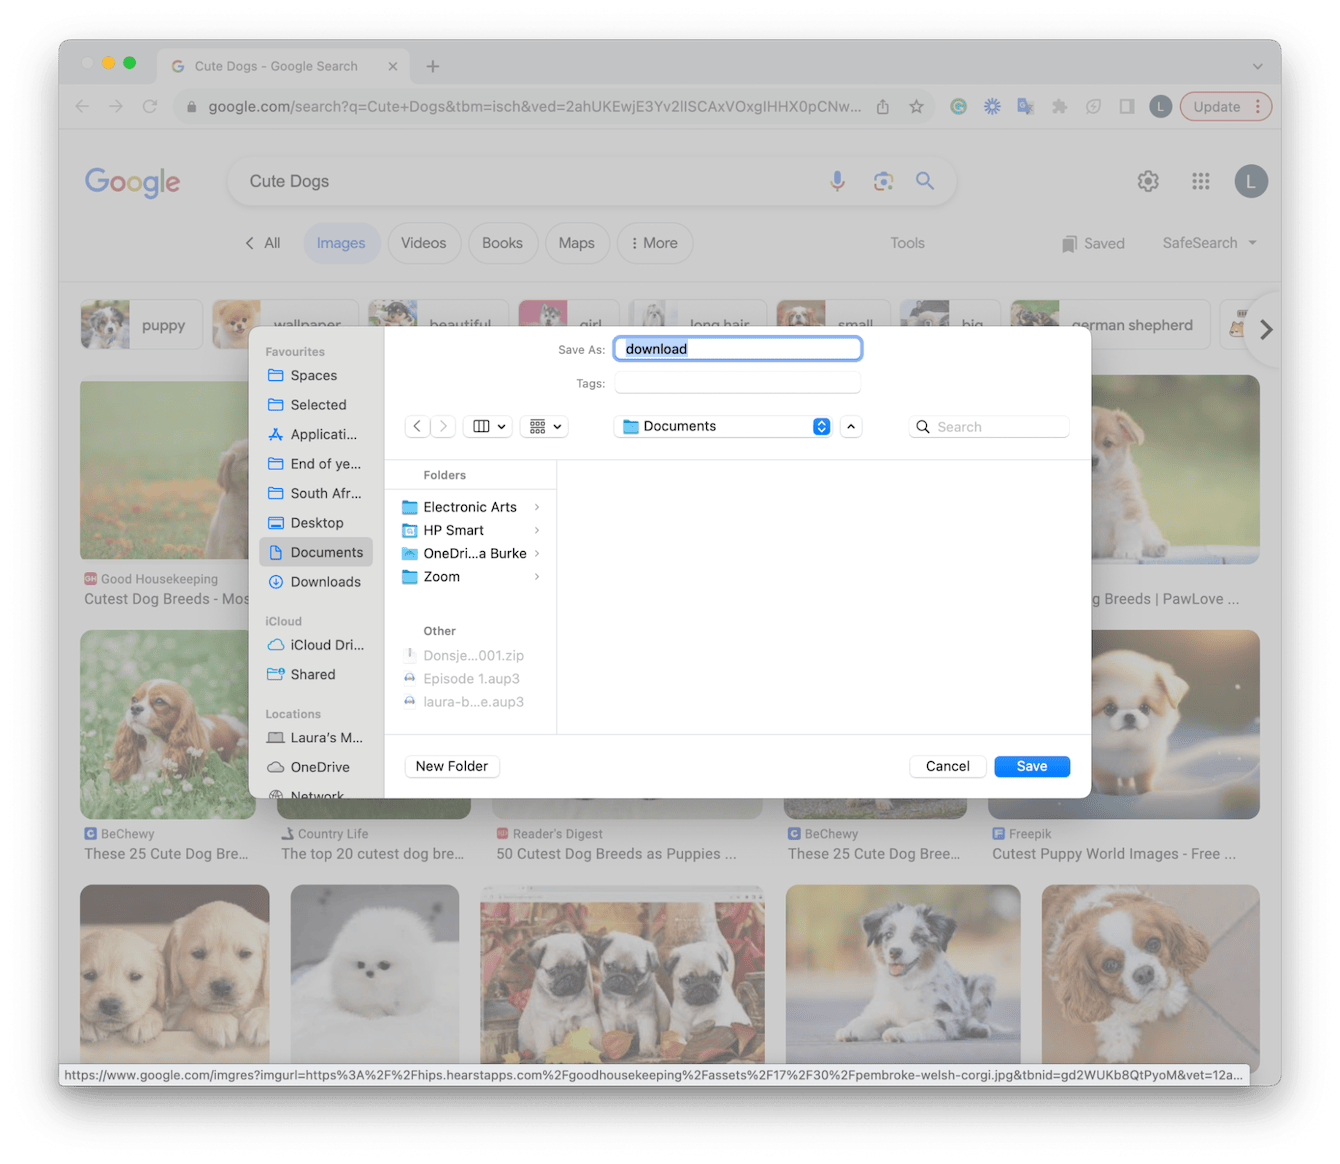Toggle SafeSearch options
Screen dimensions: 1340x1164
pos(1208,243)
